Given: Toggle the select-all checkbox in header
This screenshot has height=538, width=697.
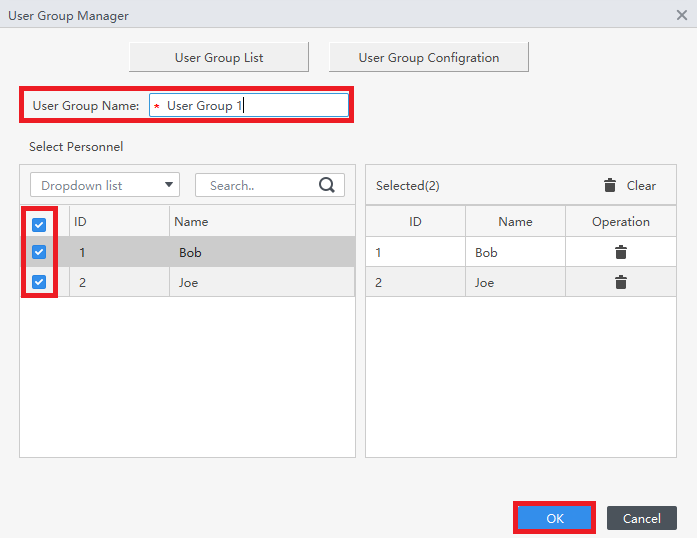Looking at the screenshot, I should [x=39, y=224].
